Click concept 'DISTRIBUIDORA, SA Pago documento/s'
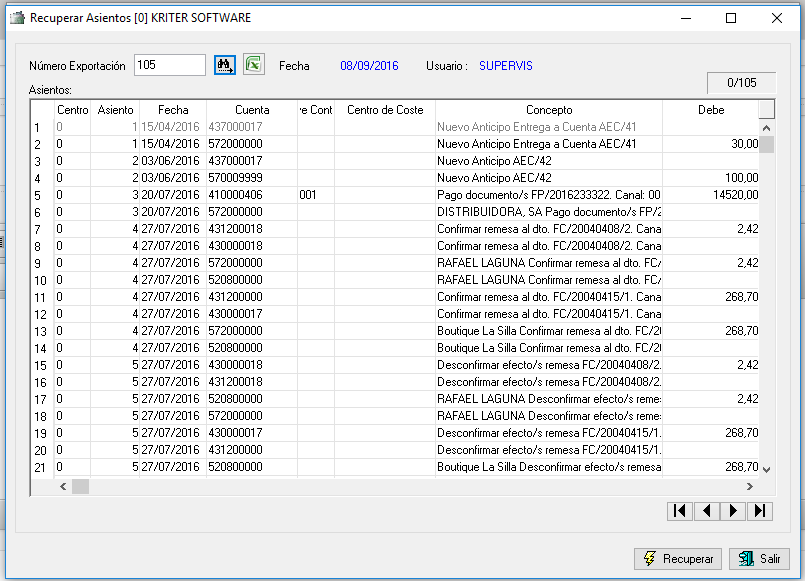The height and width of the screenshot is (581, 805). (549, 212)
